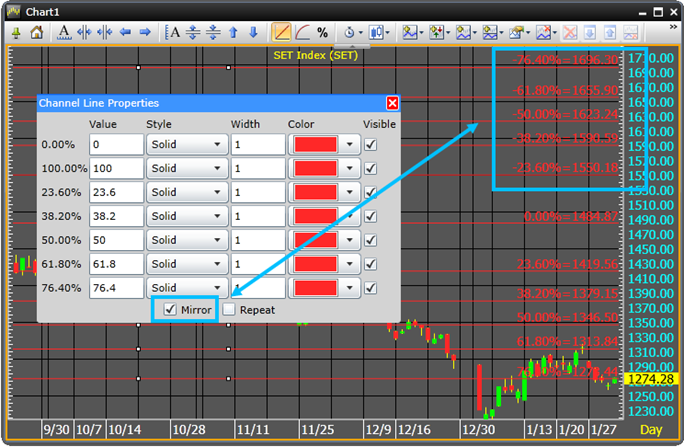Click the Value field containing 61.8
The width and height of the screenshot is (684, 447).
click(114, 264)
